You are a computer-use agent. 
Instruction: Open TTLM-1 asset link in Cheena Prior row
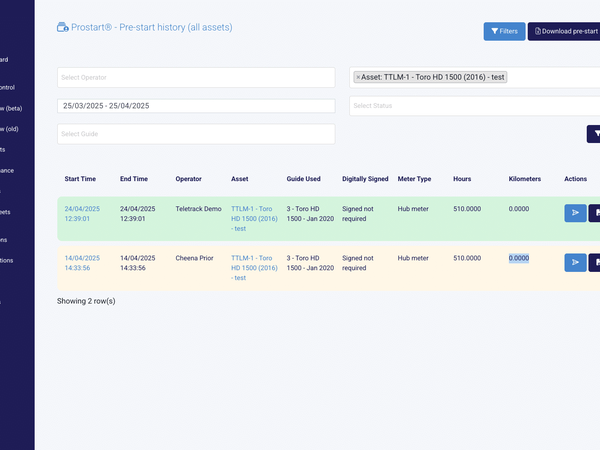click(x=254, y=268)
